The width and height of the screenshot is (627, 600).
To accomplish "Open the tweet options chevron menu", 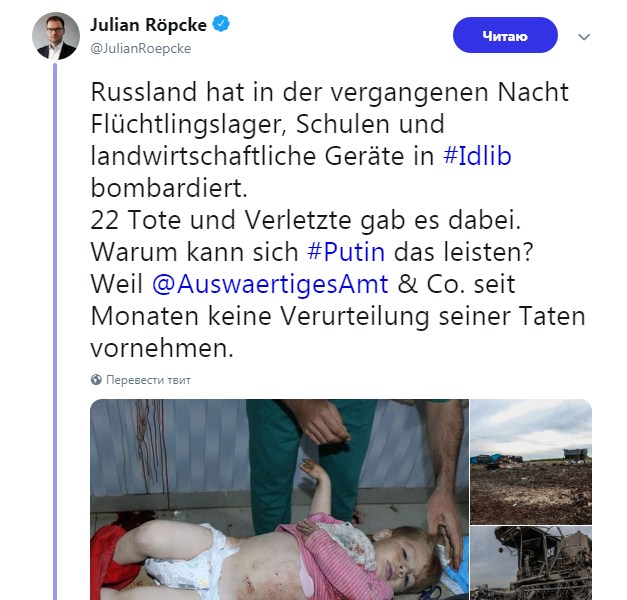I will [585, 37].
